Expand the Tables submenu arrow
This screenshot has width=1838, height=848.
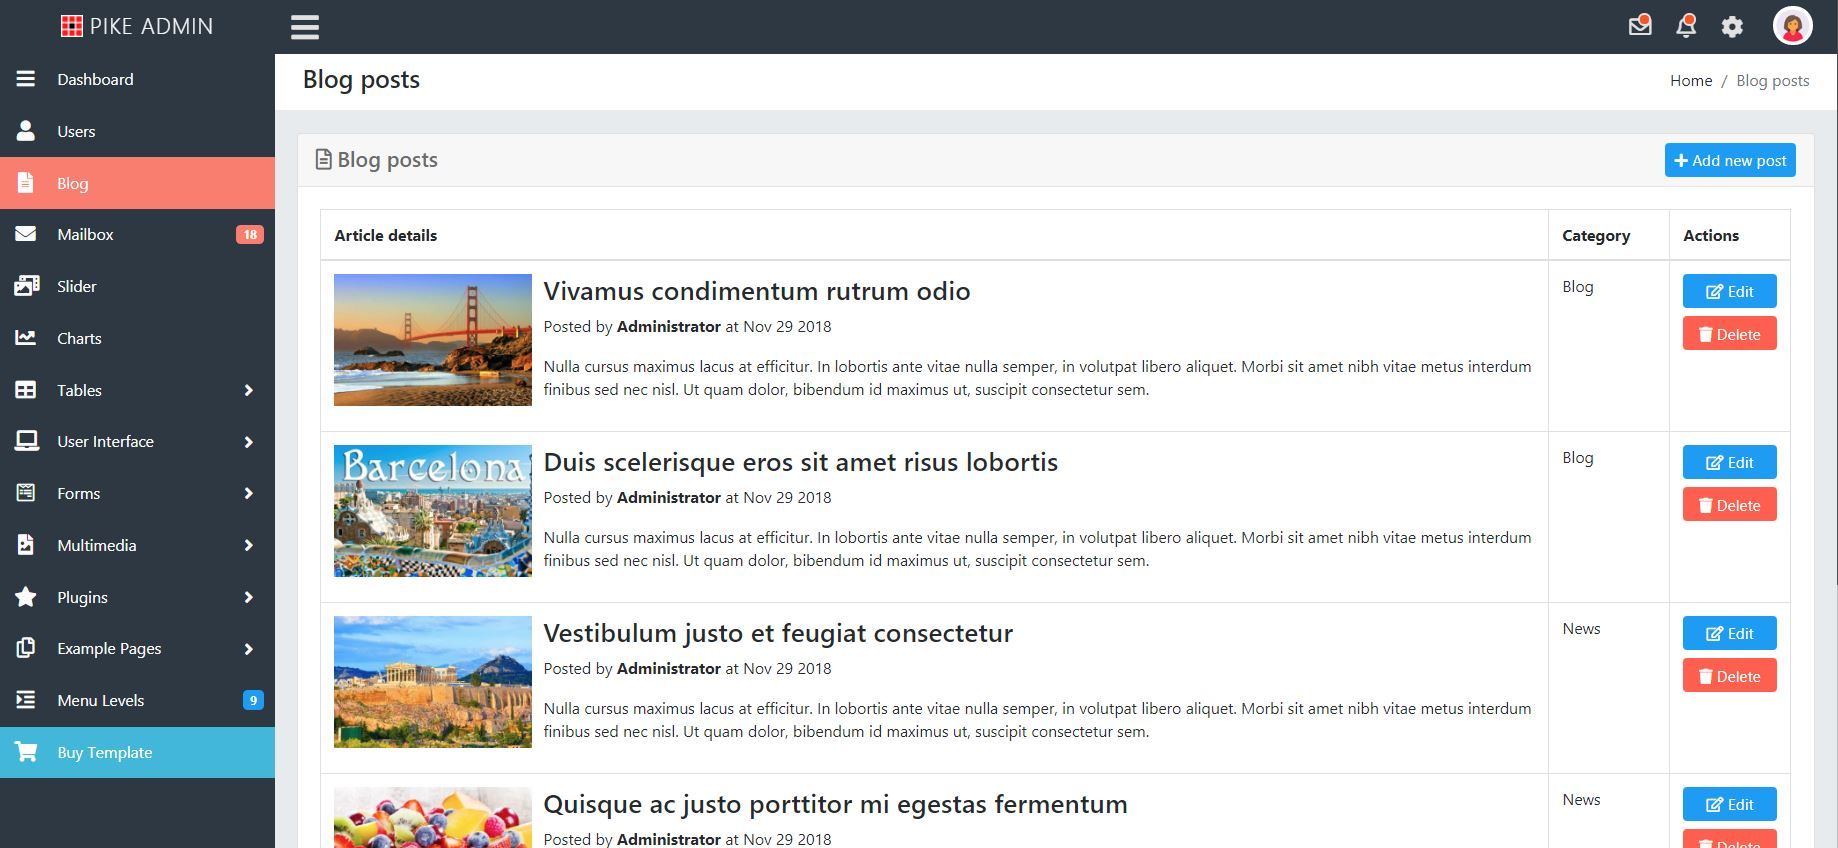pyautogui.click(x=249, y=390)
